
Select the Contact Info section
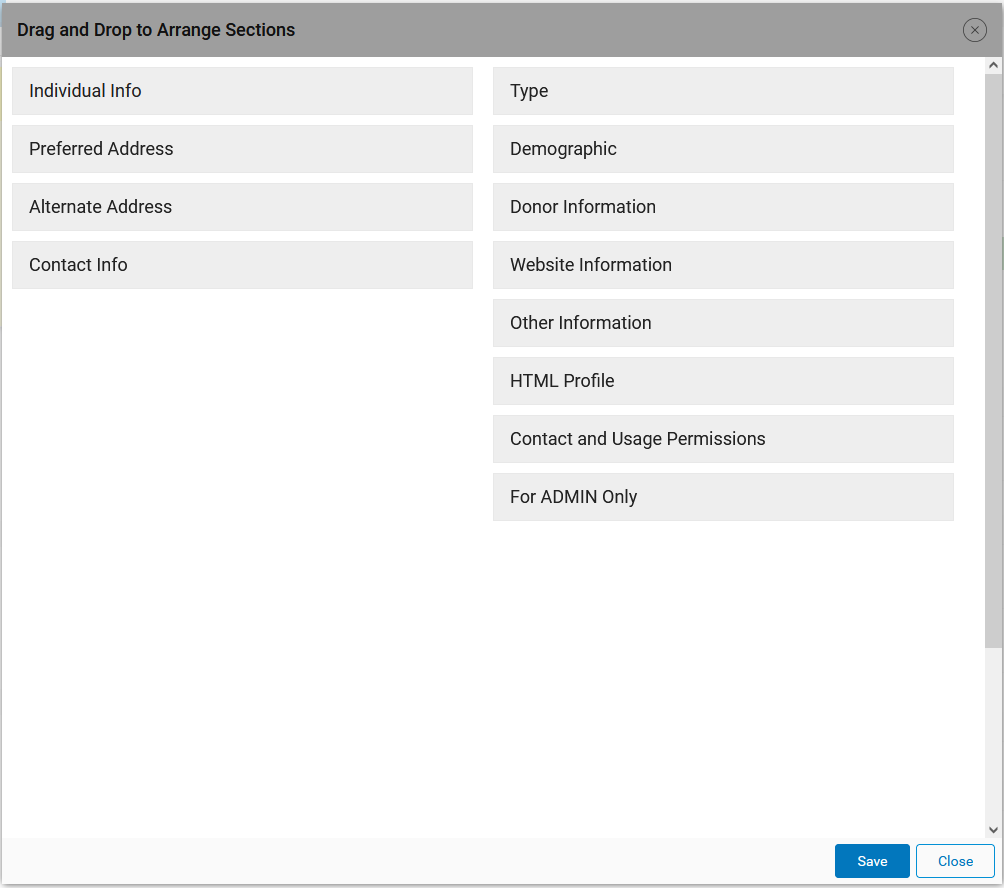pos(242,265)
